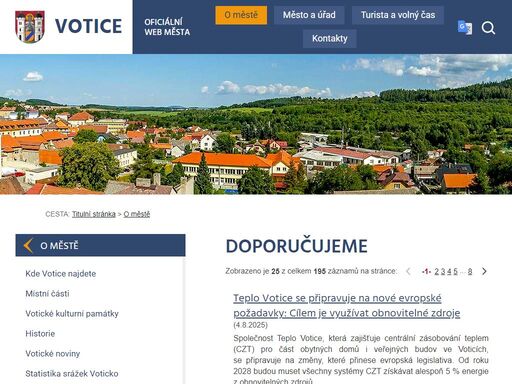Open Votické kulturní památky sidebar link
This screenshot has height=384, width=512.
pos(72,314)
